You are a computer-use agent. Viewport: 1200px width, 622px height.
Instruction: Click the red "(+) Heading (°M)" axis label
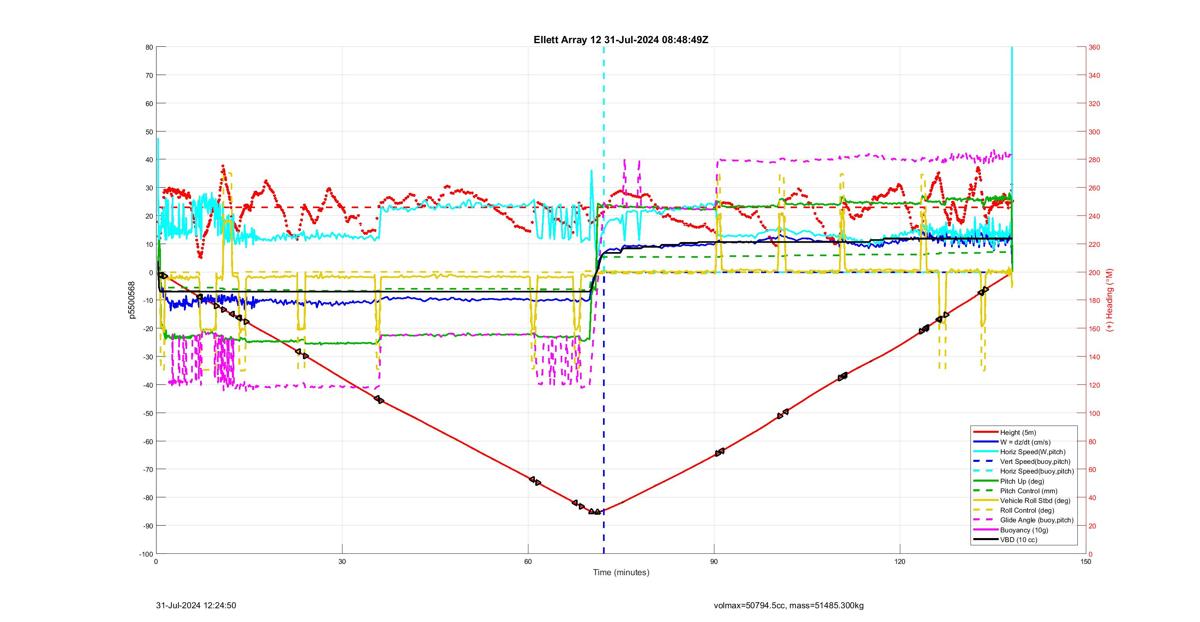[x=1109, y=301]
